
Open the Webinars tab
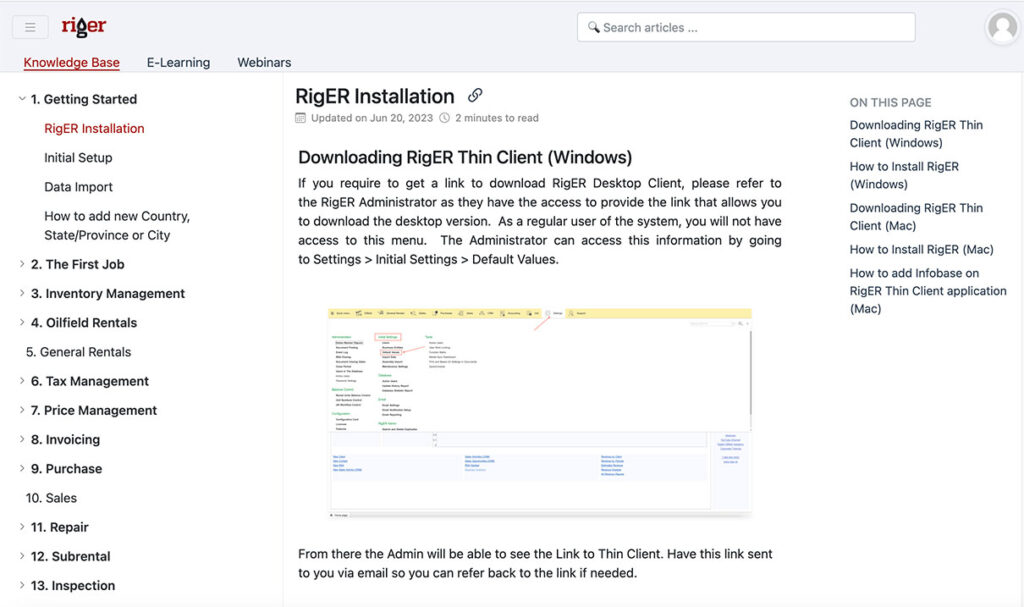[x=264, y=62]
